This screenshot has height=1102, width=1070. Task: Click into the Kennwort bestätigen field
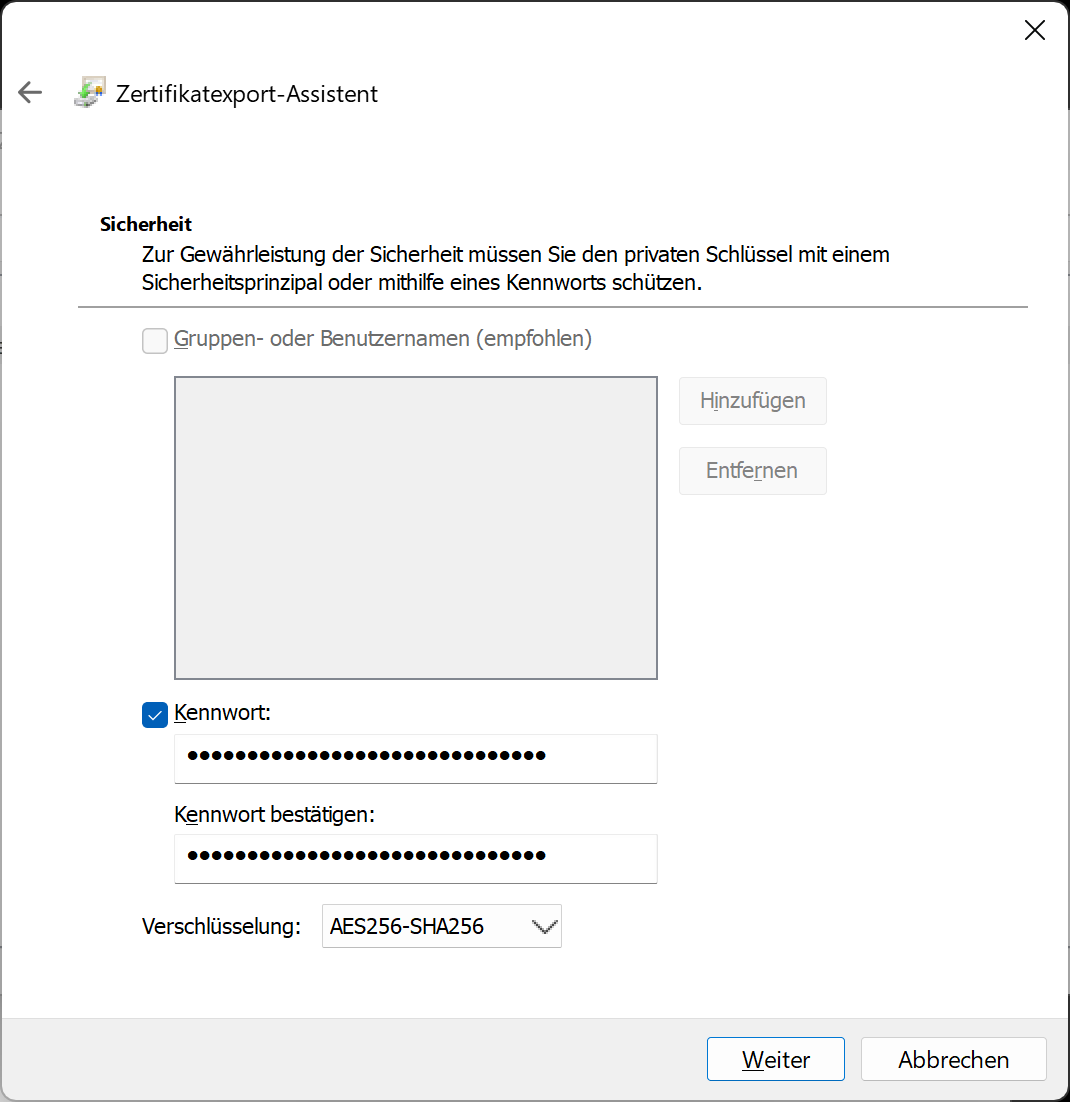pyautogui.click(x=415, y=857)
